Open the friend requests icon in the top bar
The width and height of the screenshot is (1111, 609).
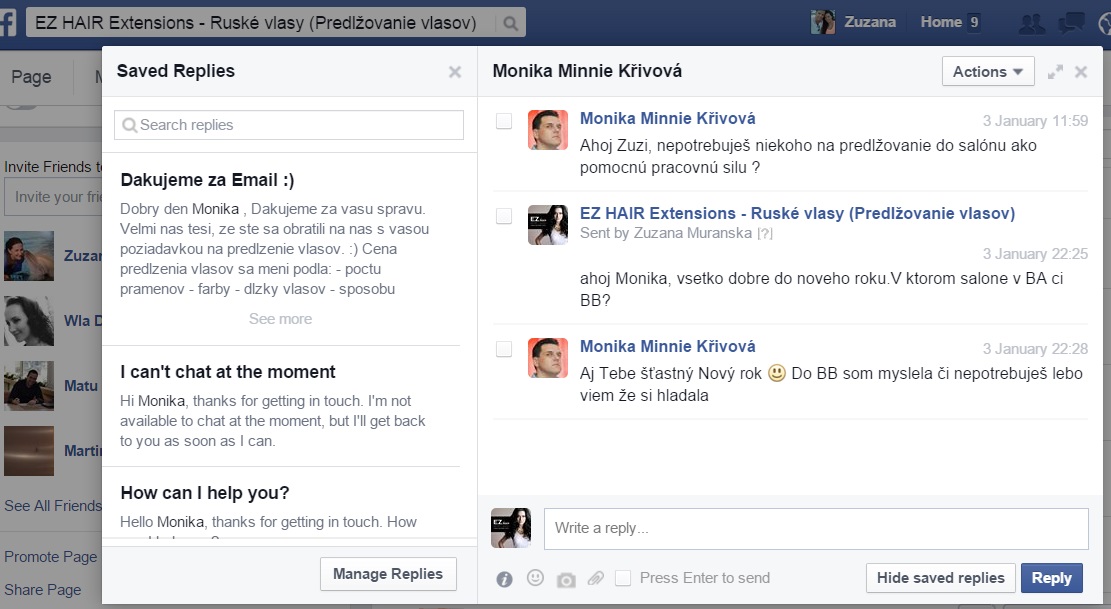coord(1030,22)
